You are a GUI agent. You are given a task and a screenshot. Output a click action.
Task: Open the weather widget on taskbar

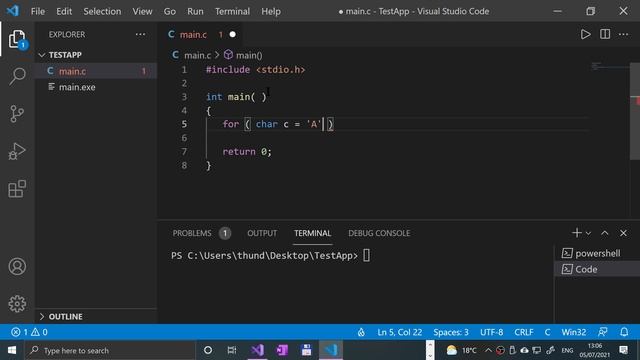tap(462, 350)
